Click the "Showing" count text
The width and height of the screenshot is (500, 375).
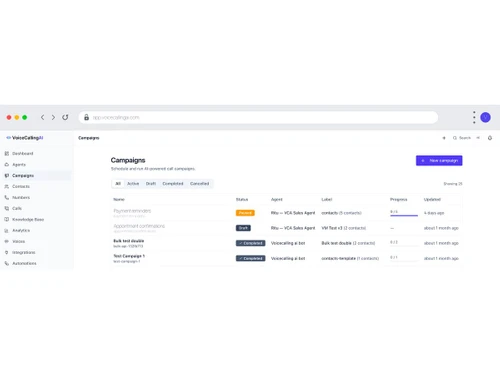(x=453, y=184)
